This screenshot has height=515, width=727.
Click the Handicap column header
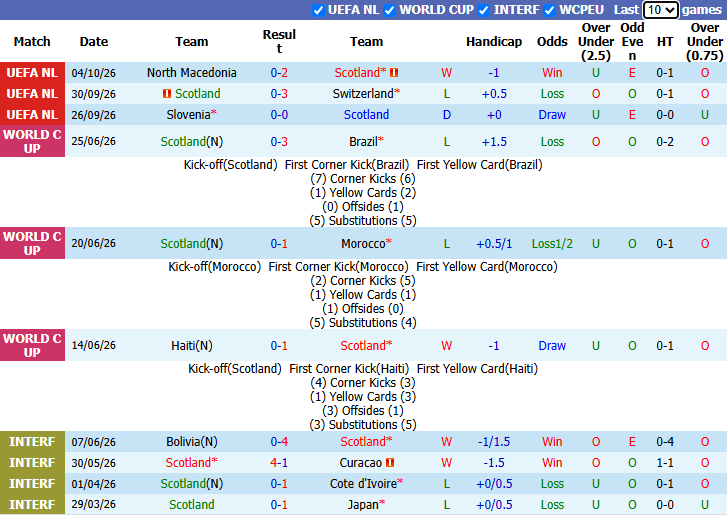[x=494, y=42]
